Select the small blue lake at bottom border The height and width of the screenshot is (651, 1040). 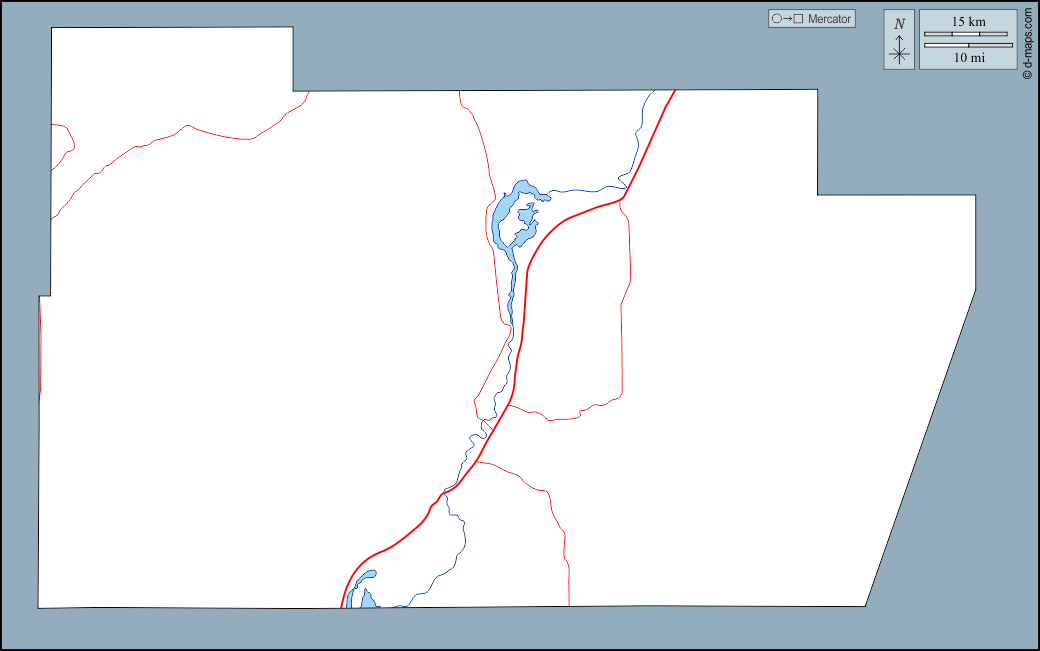coord(368,599)
